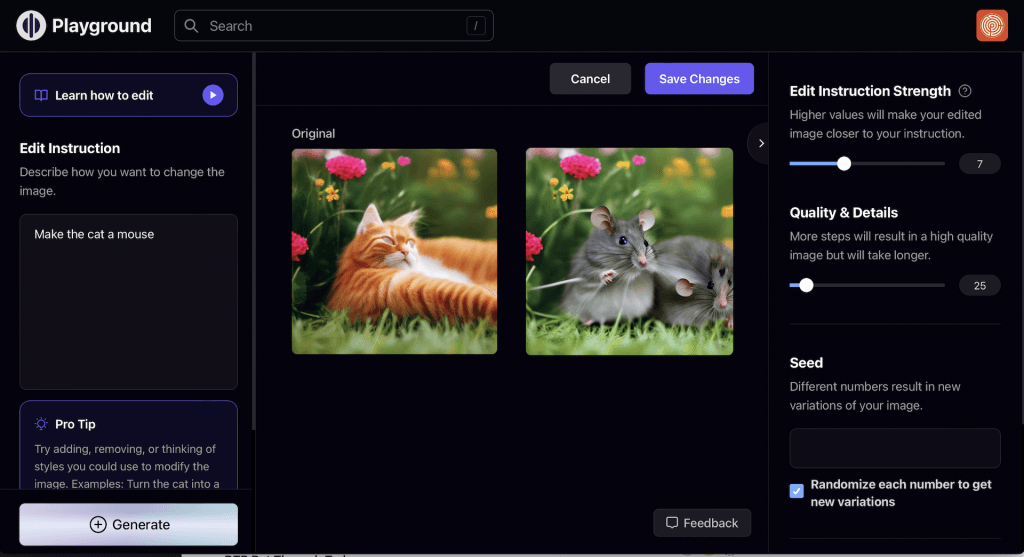The image size is (1024, 557).
Task: Adjust the Quality & Details slider handle
Action: [806, 285]
